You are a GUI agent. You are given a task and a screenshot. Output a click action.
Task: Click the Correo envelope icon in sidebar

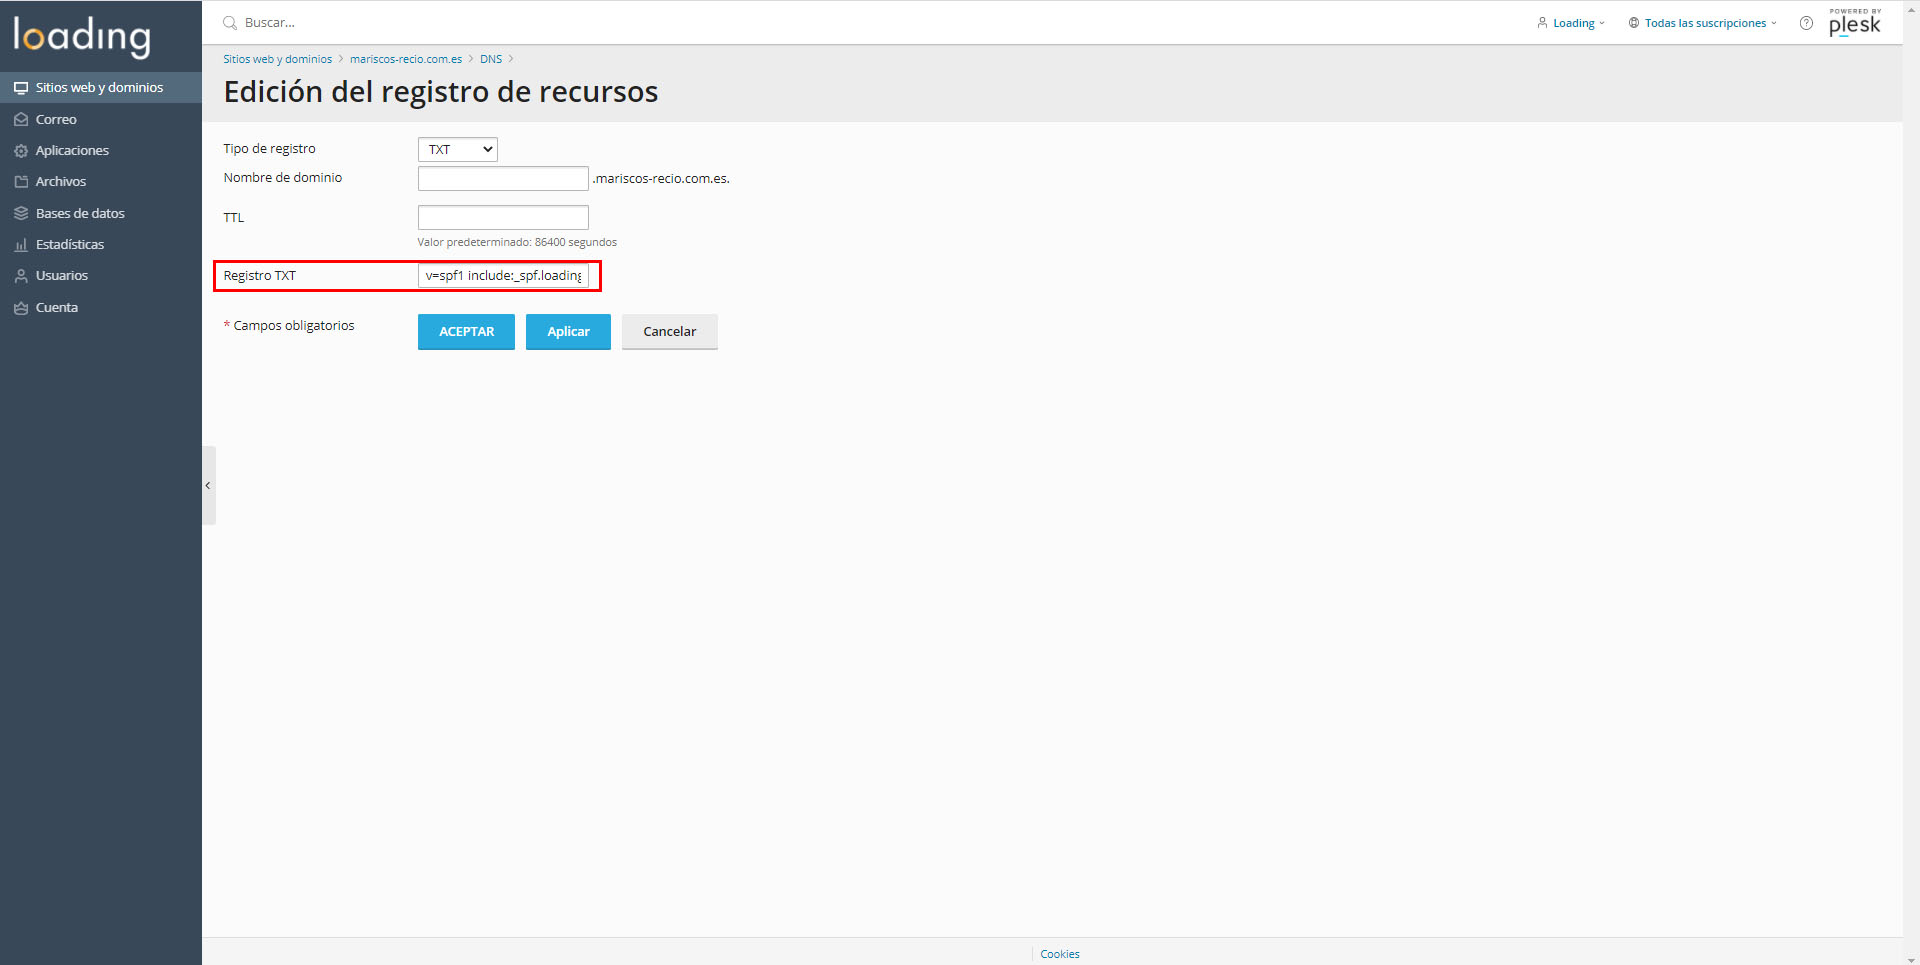click(21, 119)
